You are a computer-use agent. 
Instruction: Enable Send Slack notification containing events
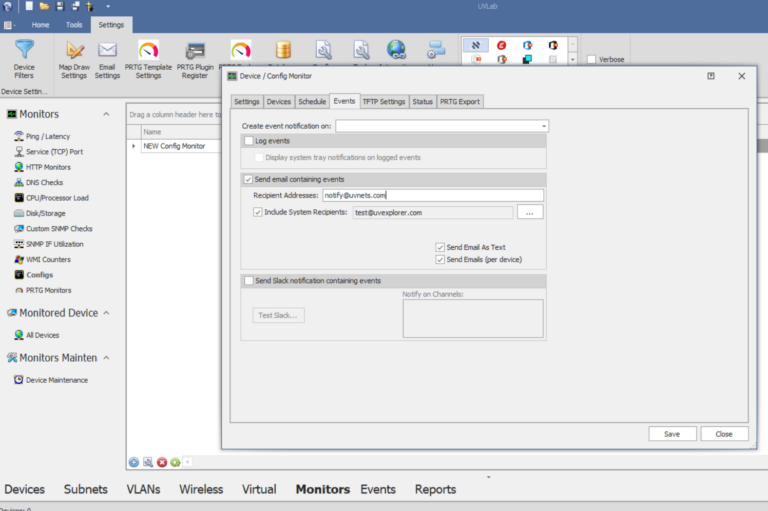[x=249, y=281]
